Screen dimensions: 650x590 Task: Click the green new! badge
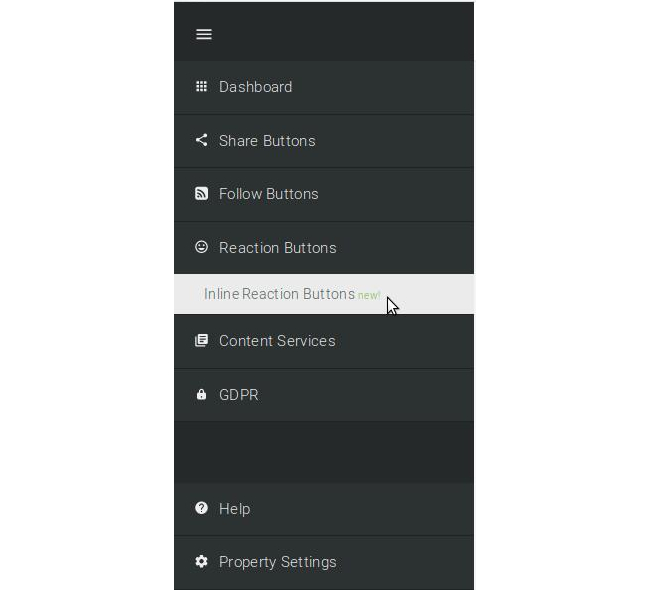coord(369,295)
